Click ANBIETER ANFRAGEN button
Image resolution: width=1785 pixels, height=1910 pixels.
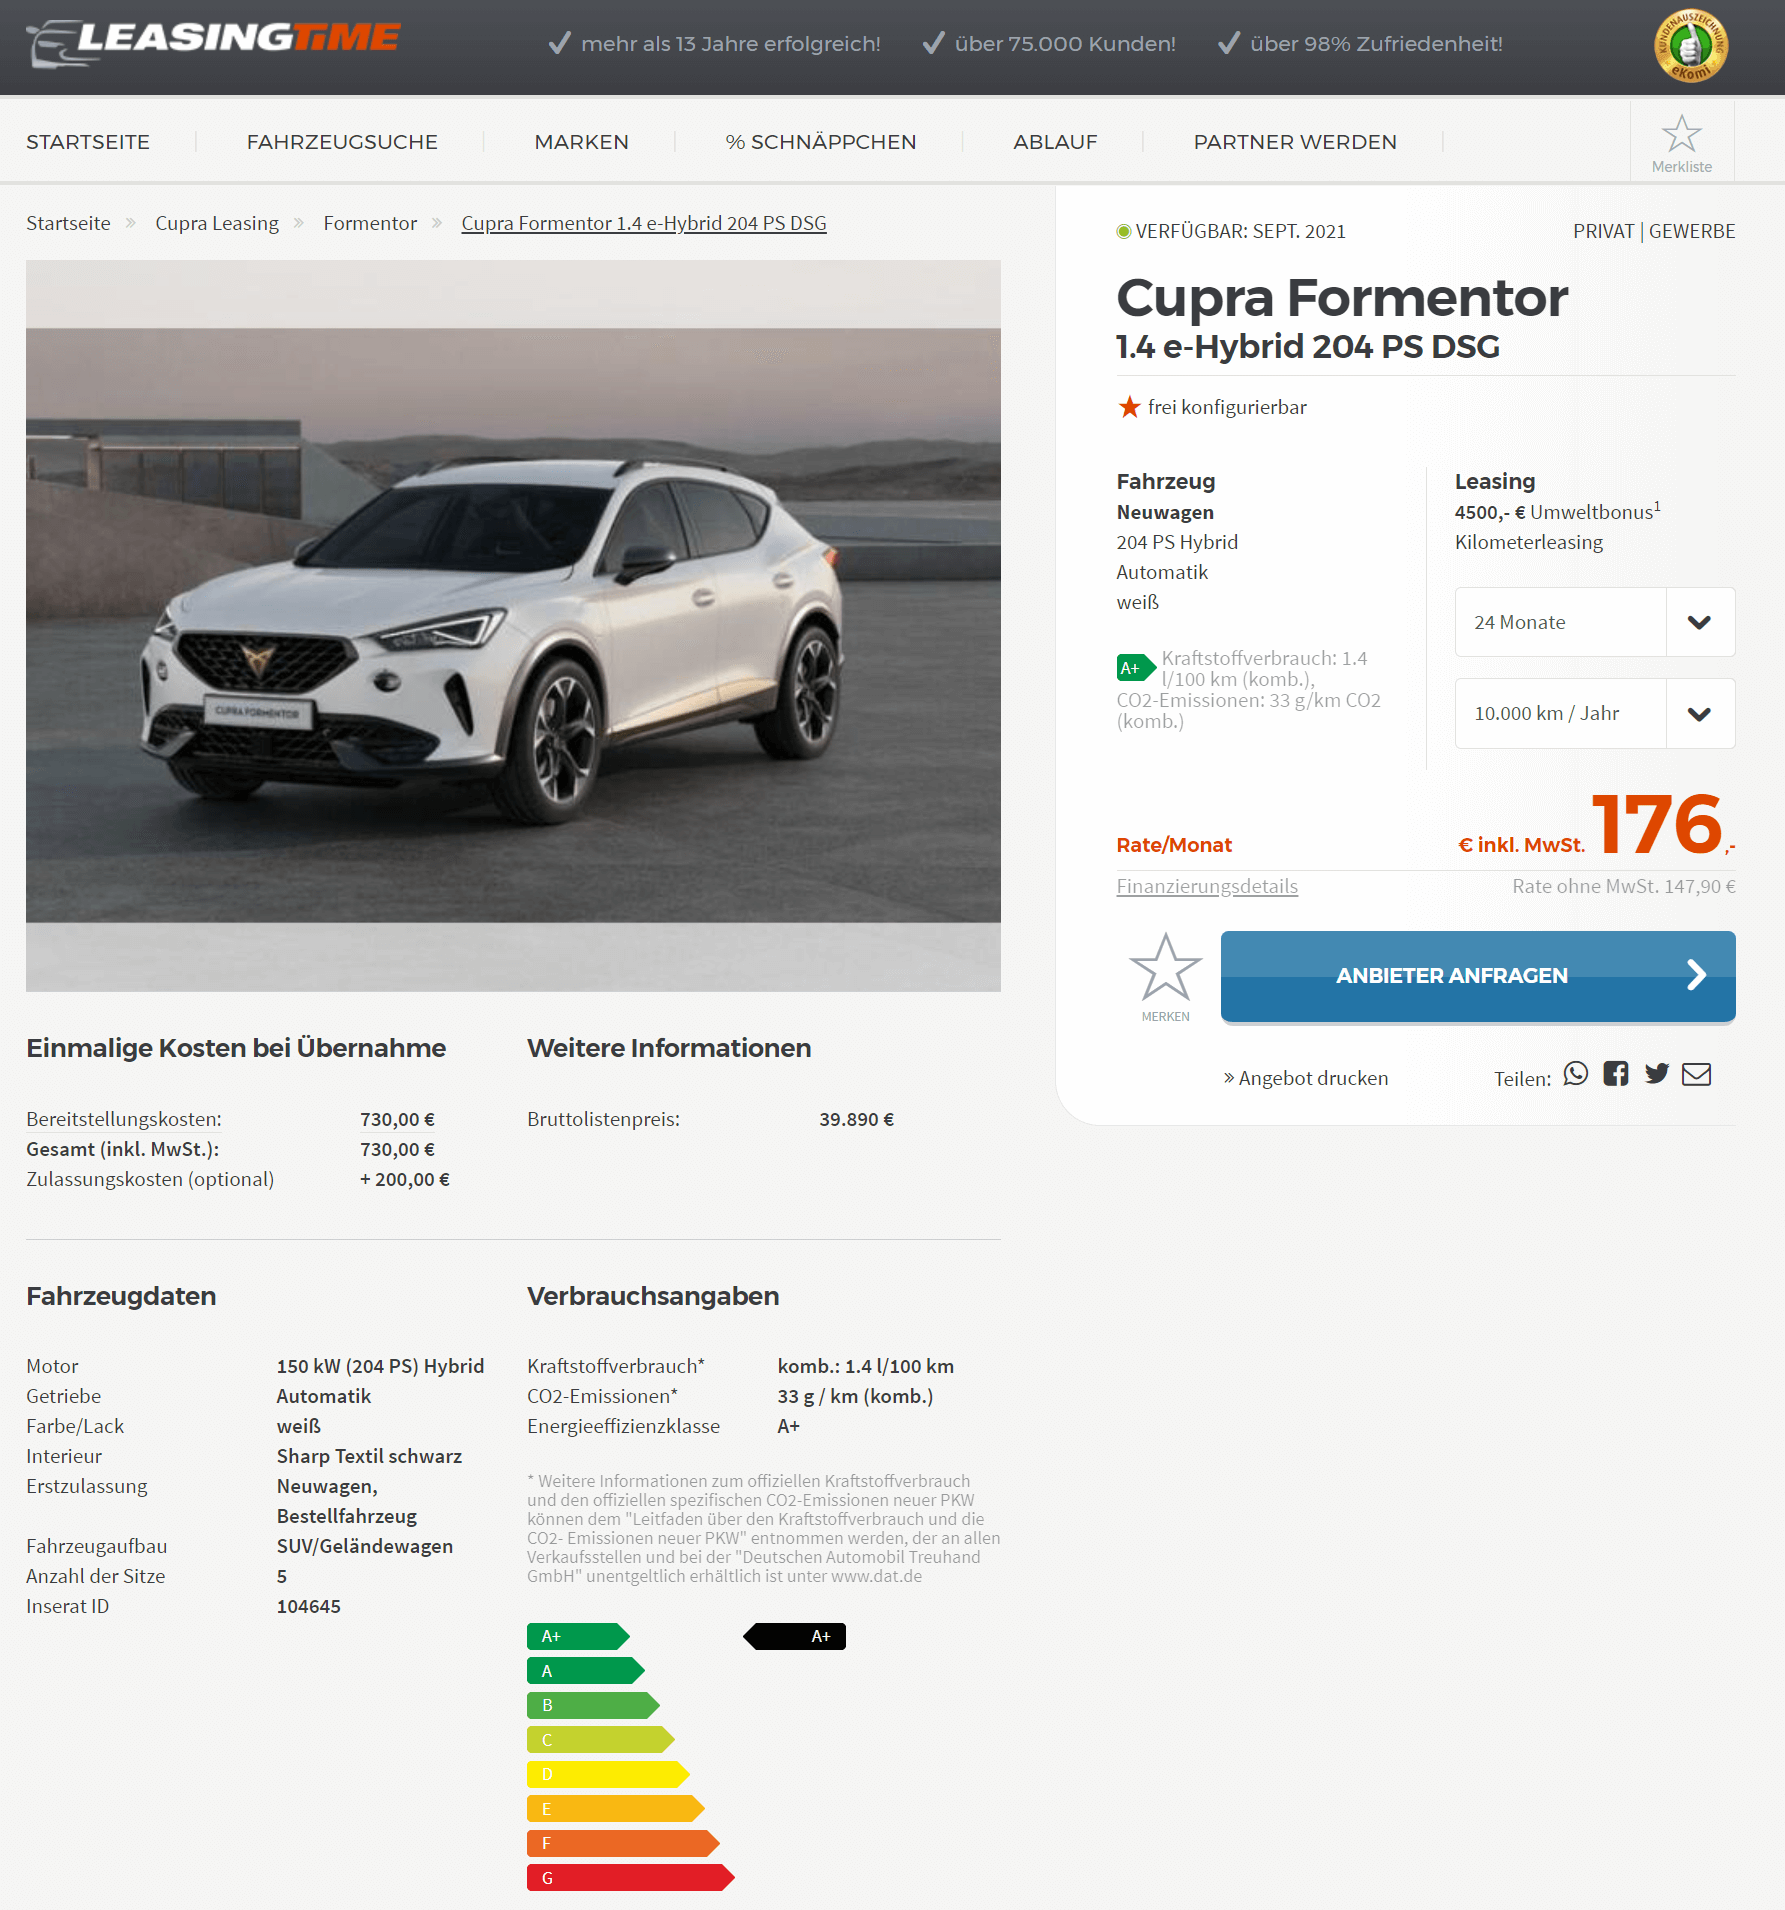[1478, 976]
